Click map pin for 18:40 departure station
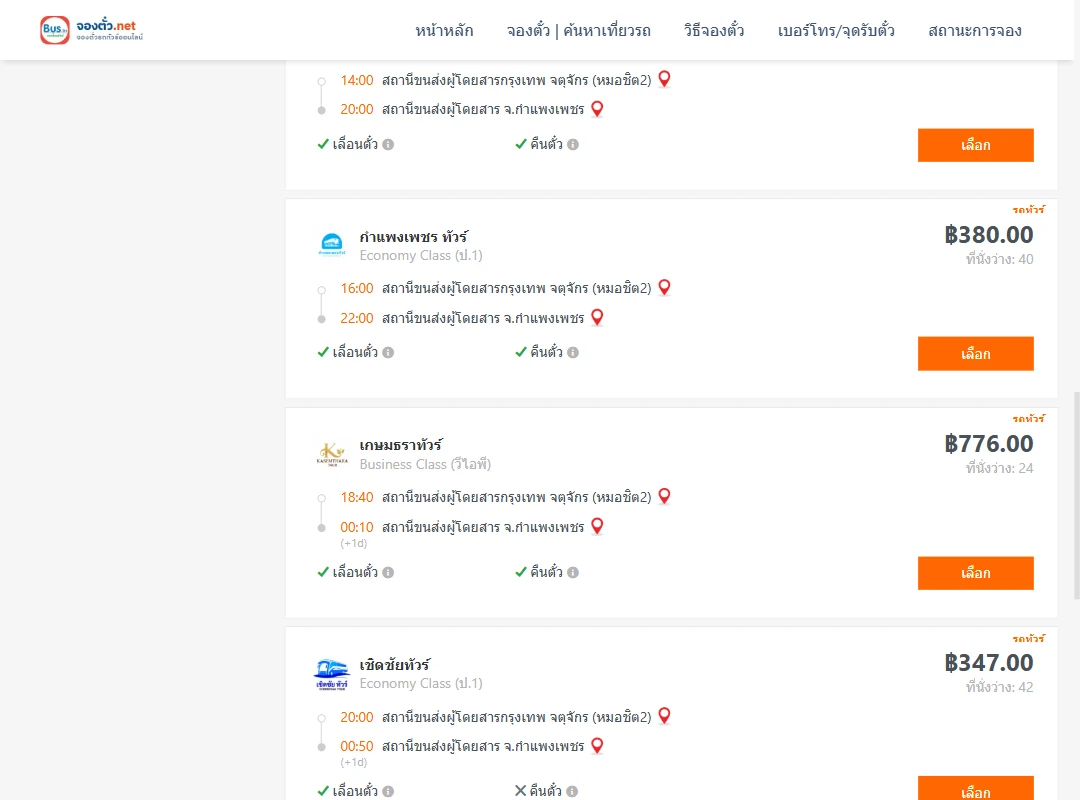Image resolution: width=1080 pixels, height=800 pixels. [x=664, y=496]
